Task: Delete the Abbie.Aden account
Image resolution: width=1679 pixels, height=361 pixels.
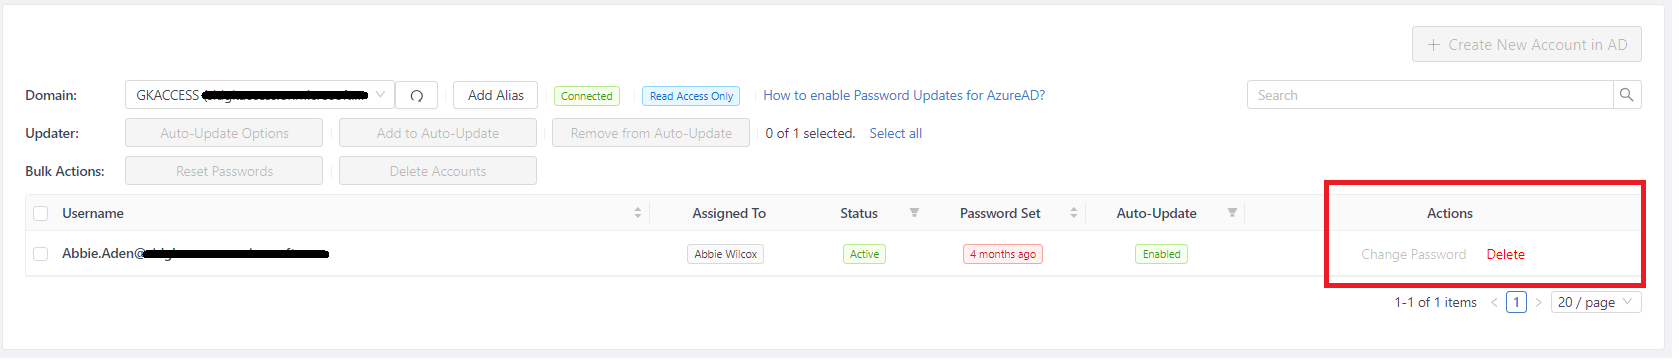Action: [x=1505, y=254]
